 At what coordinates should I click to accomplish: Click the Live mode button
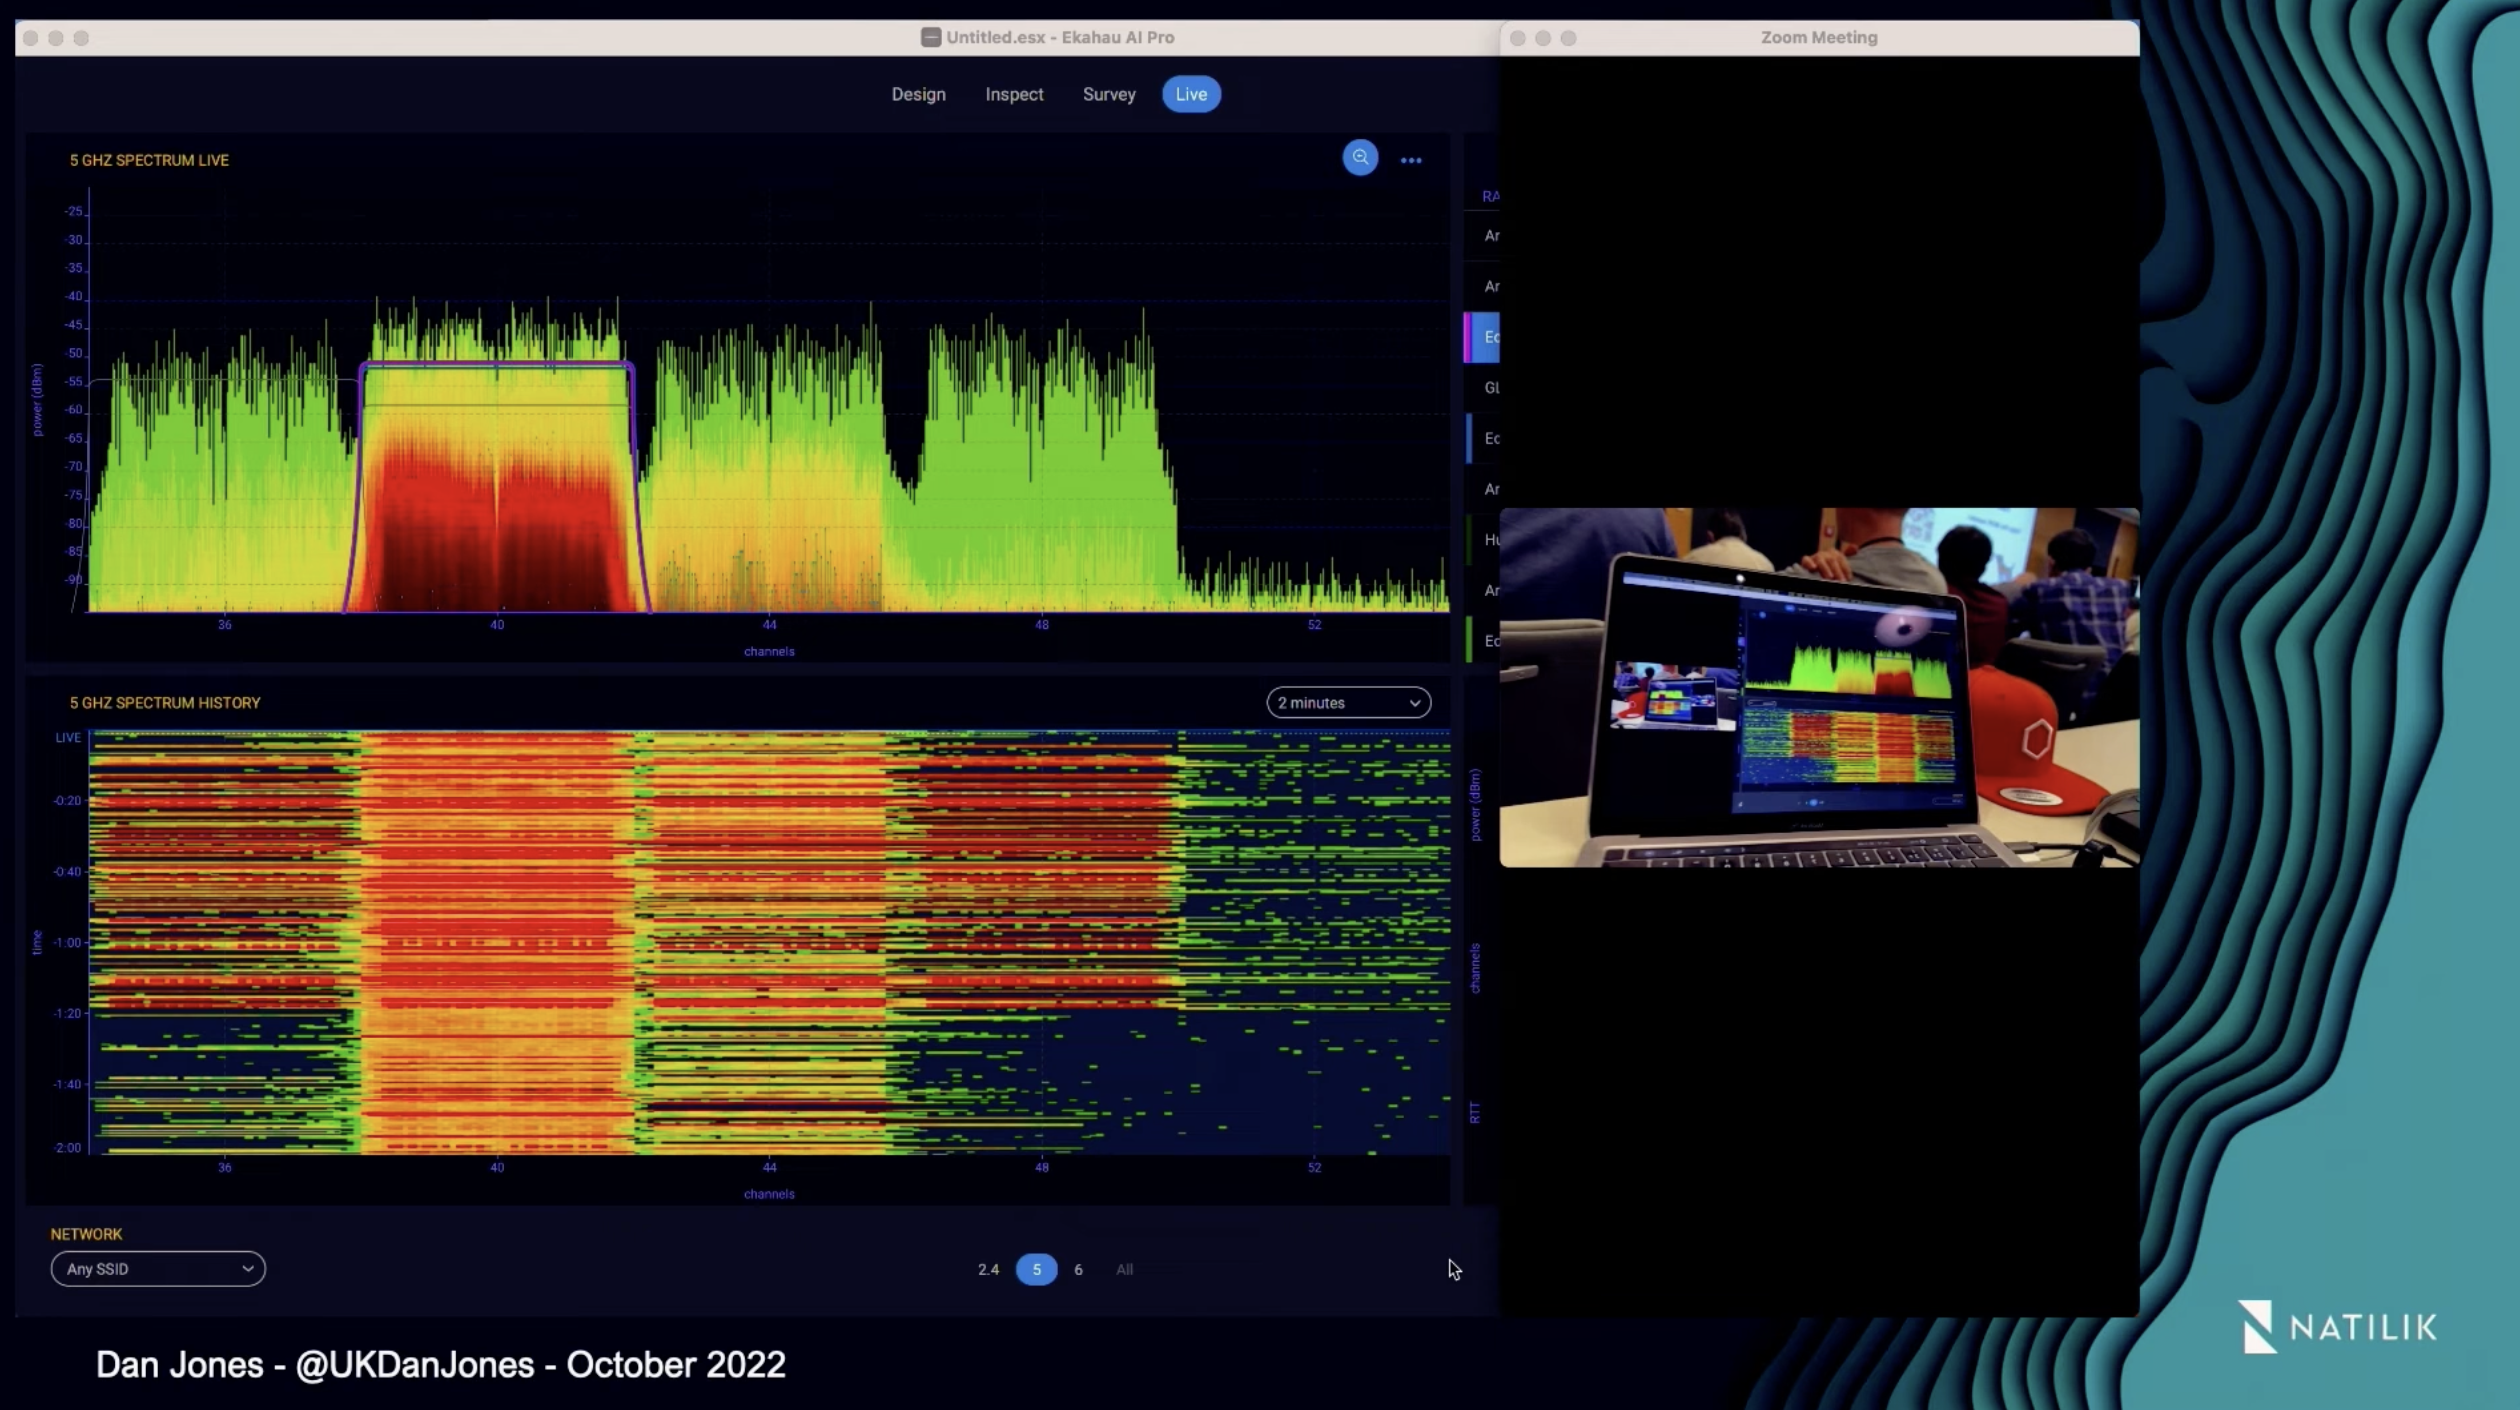pyautogui.click(x=1190, y=94)
